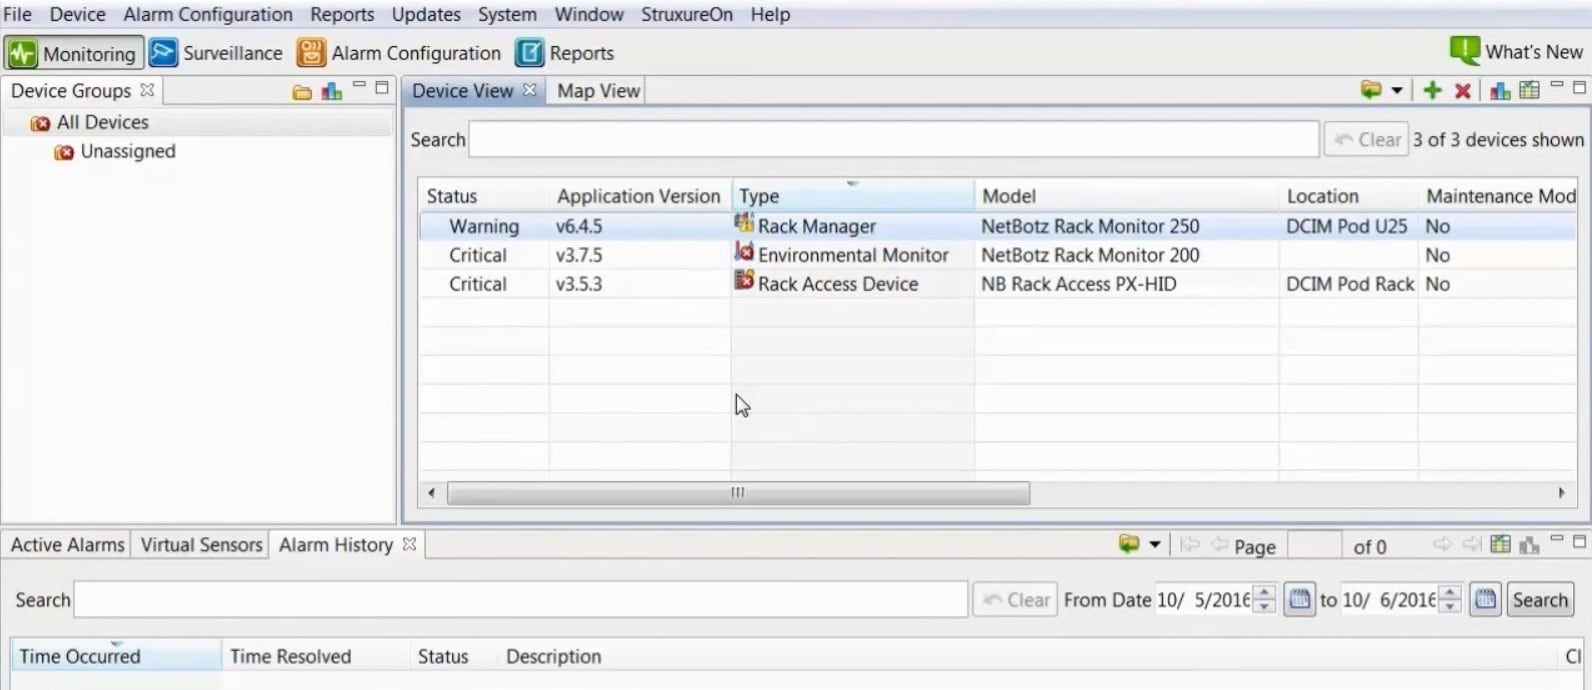Click the Device View search field
This screenshot has width=1592, height=690.
pyautogui.click(x=894, y=139)
